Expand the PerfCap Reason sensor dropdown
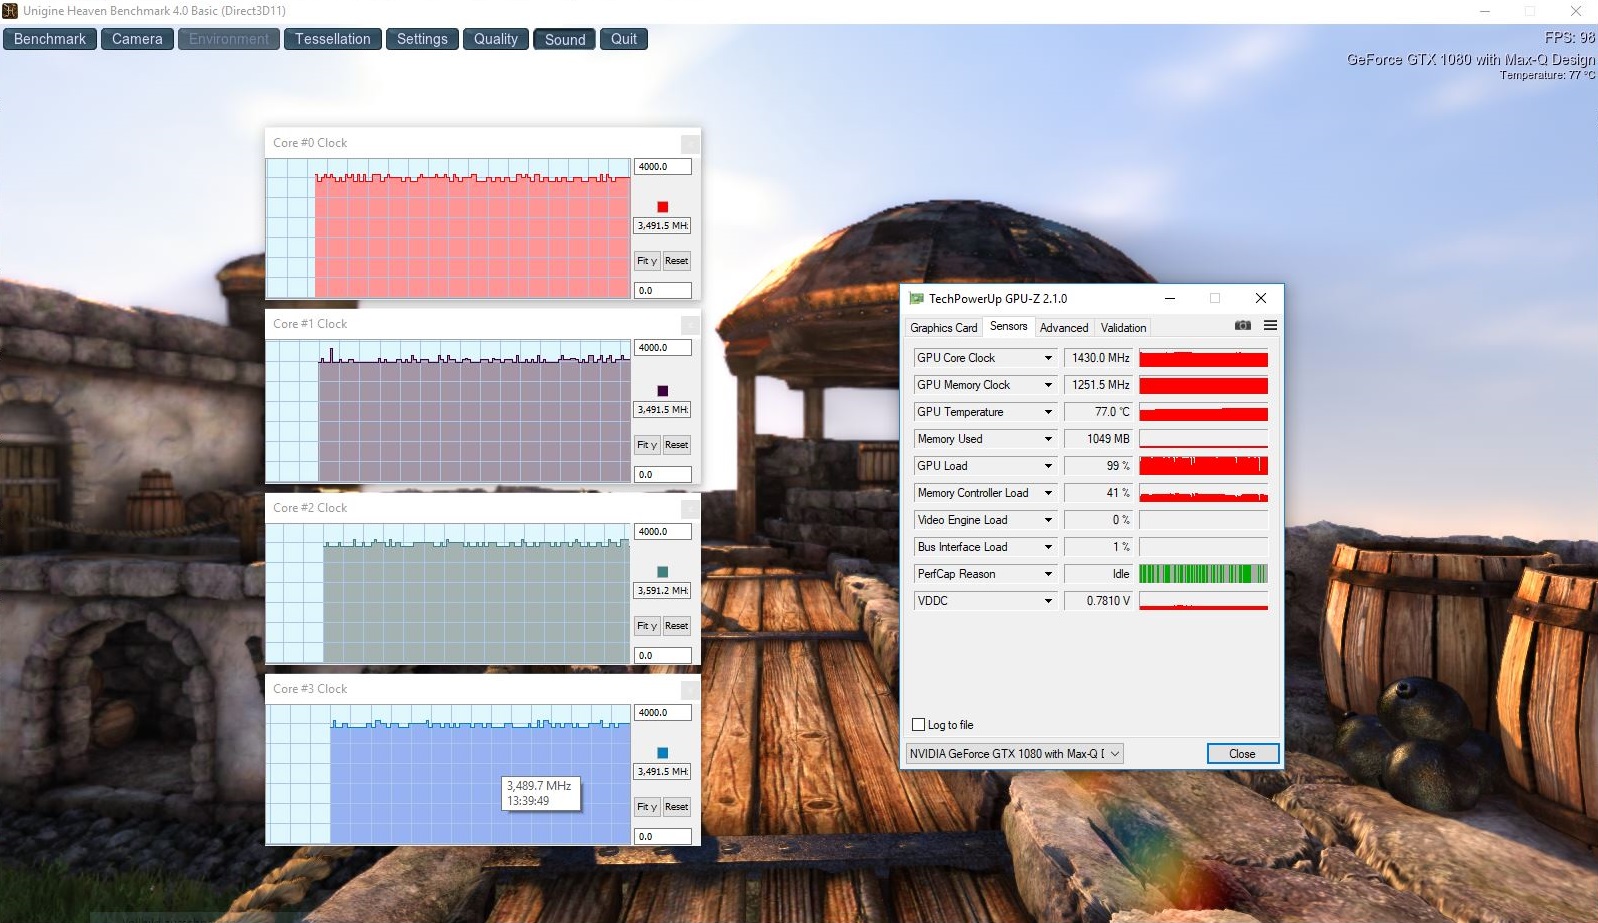Screen dimensions: 1598x923 tap(1048, 574)
